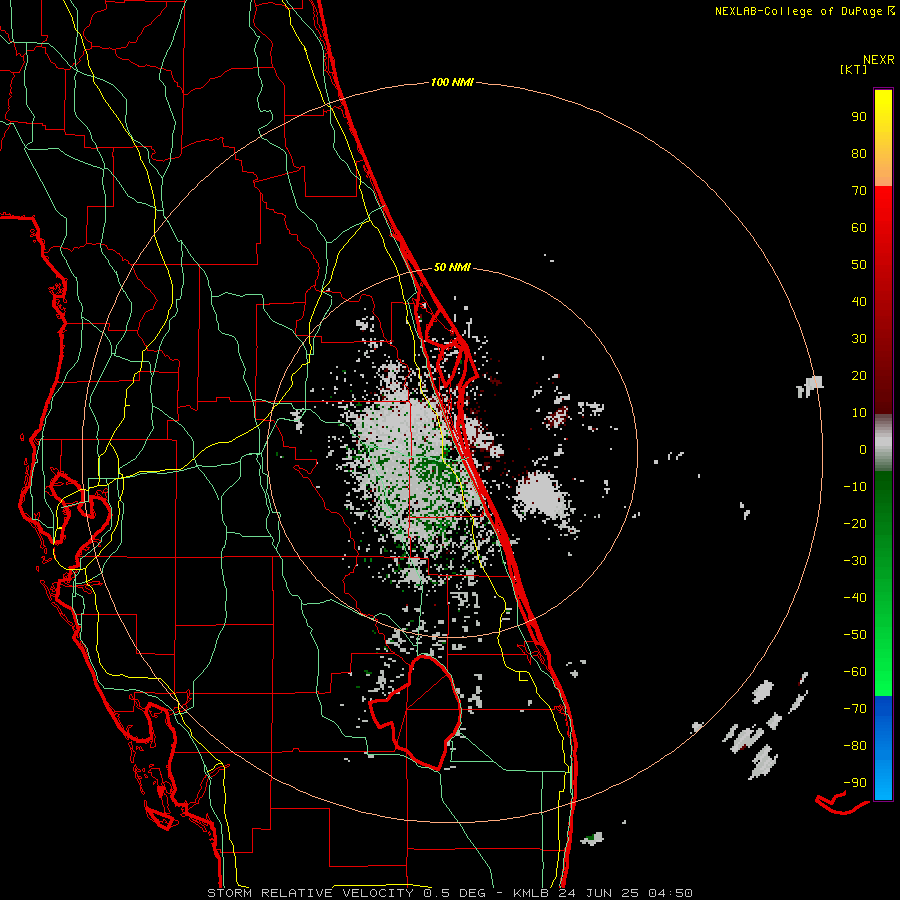Click the -50 scale label
Image resolution: width=900 pixels, height=900 pixels.
855,635
